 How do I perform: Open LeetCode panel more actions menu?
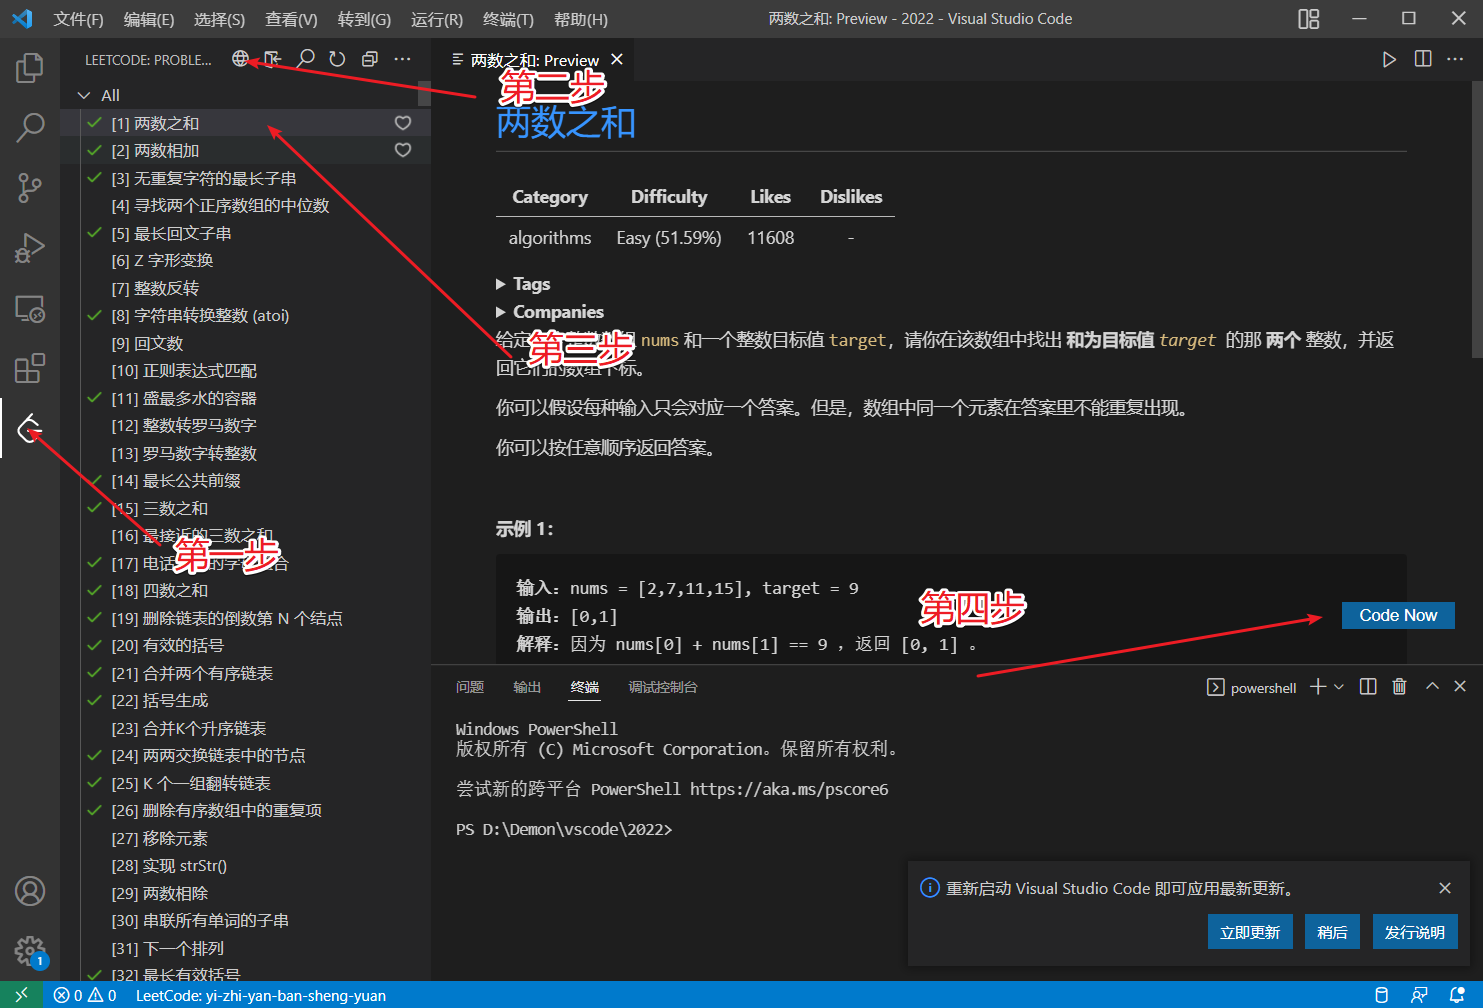click(403, 59)
